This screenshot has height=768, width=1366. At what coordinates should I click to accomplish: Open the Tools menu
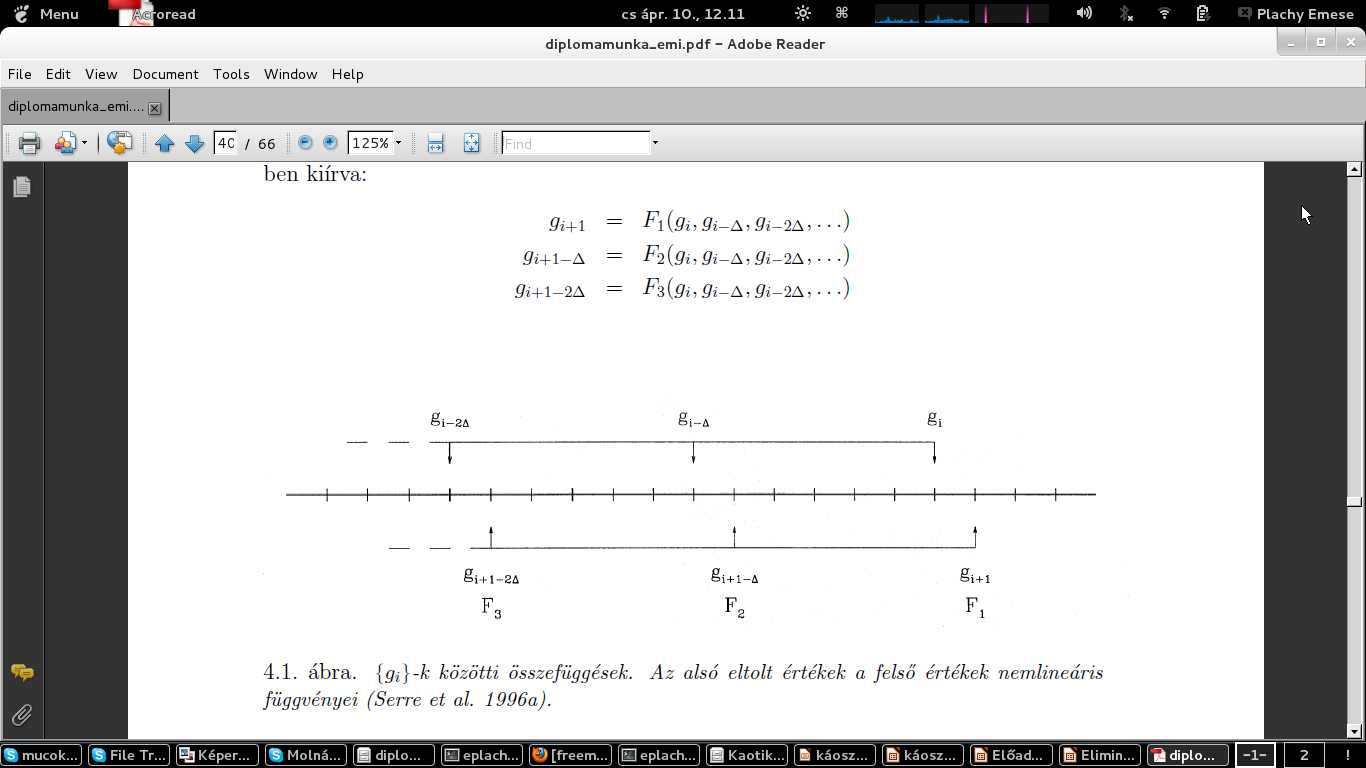(231, 74)
